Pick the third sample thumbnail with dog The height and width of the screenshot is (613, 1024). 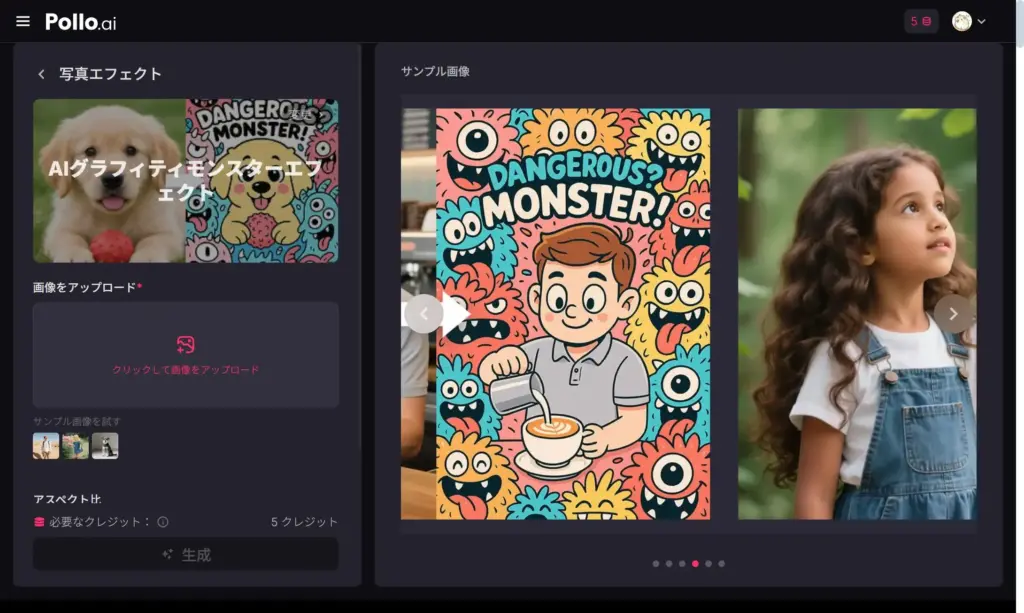click(x=105, y=446)
